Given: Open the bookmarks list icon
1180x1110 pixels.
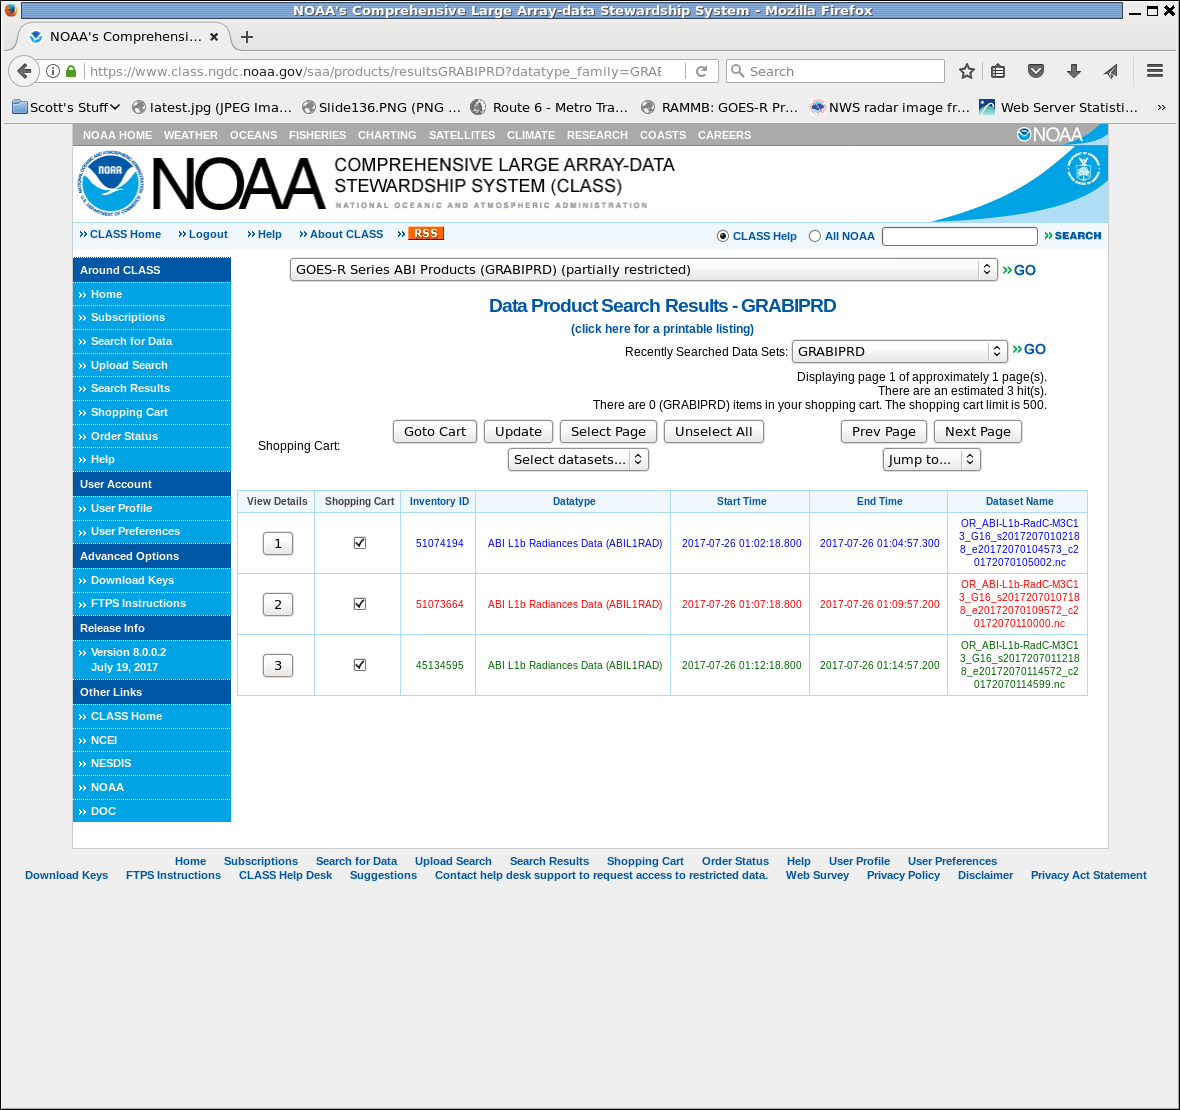Looking at the screenshot, I should pos(998,71).
